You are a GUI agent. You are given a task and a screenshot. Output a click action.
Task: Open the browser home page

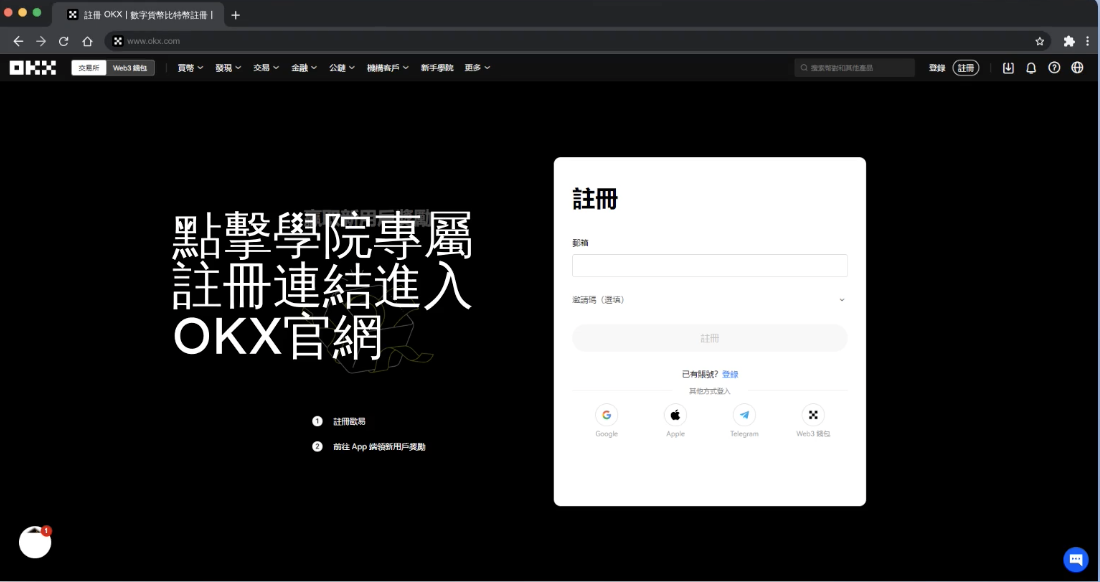pyautogui.click(x=87, y=41)
